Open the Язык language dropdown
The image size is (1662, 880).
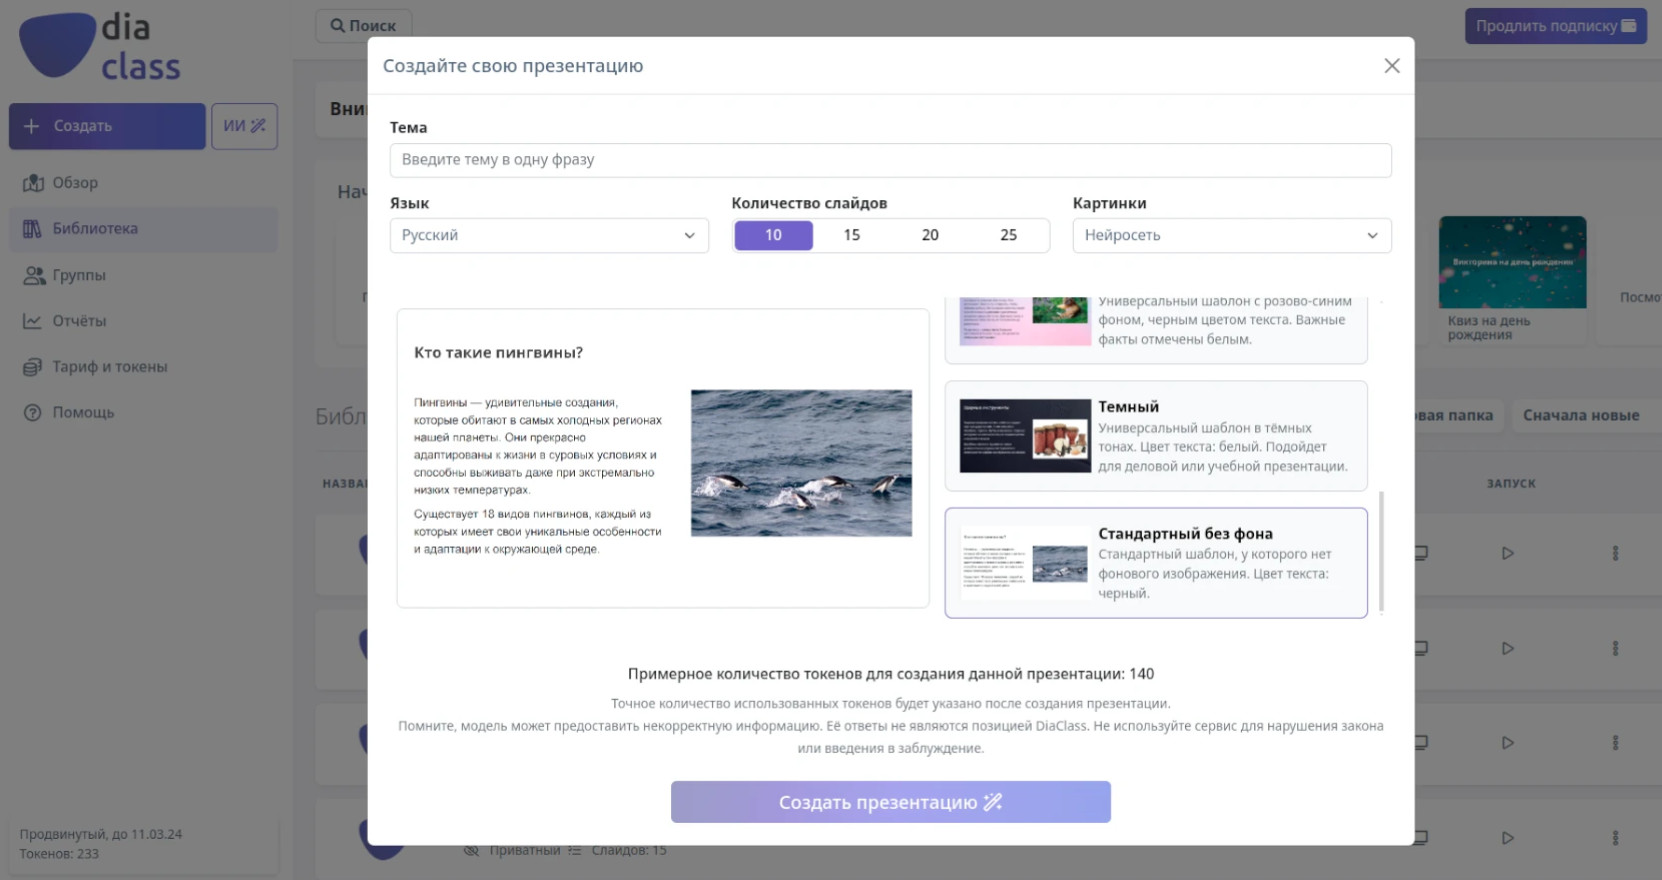coord(549,235)
